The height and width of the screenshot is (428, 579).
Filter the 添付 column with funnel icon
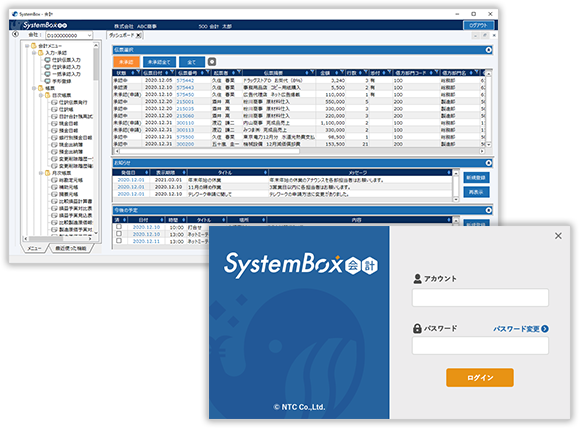pos(389,72)
